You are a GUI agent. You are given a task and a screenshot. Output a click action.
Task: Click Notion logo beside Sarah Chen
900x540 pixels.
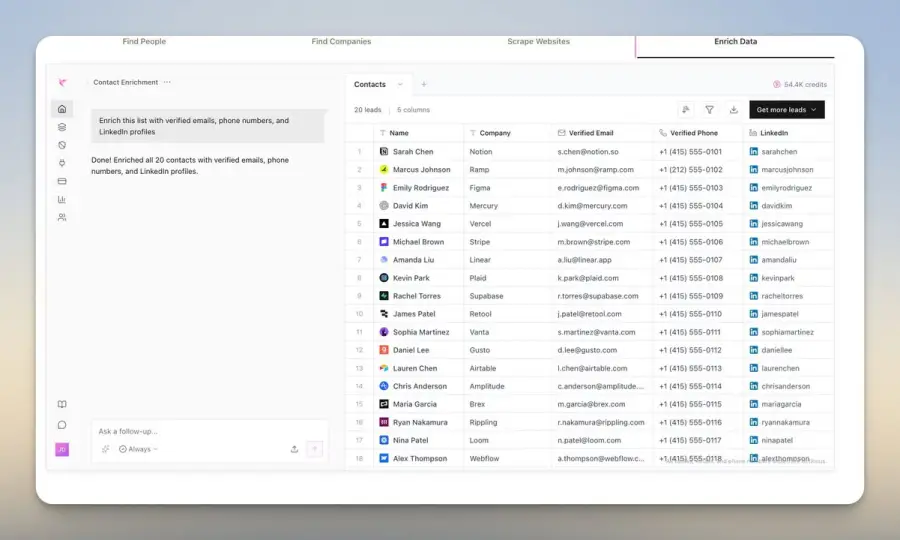384,151
